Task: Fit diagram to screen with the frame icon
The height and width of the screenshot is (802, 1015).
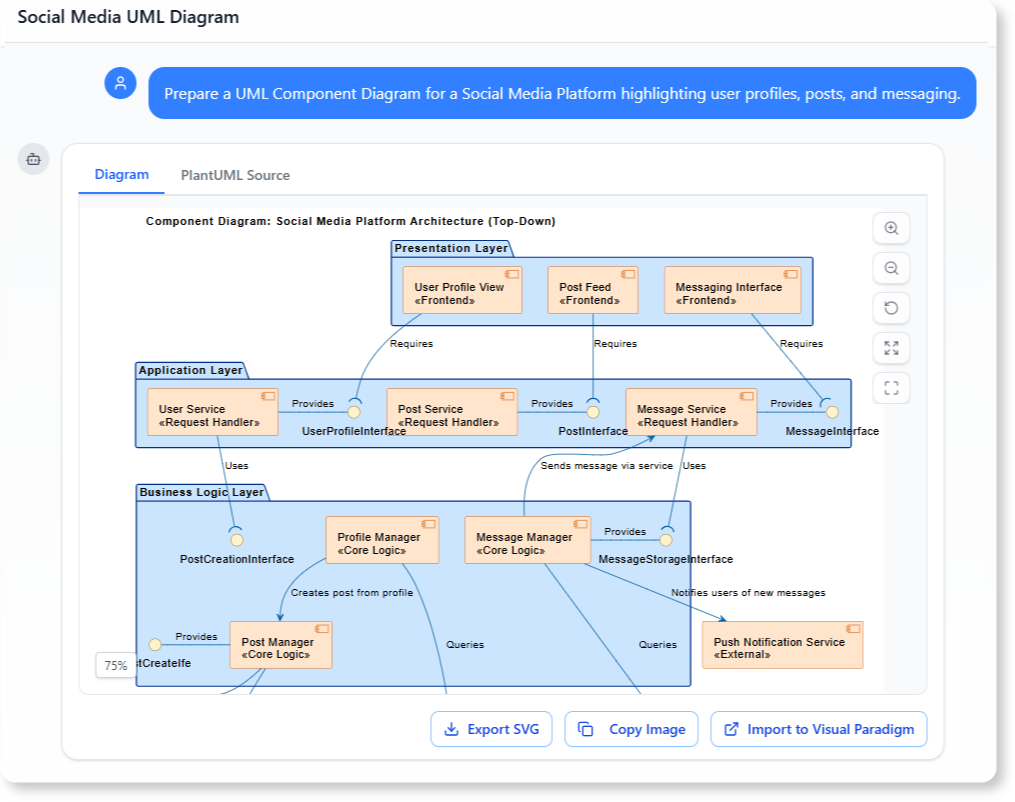Action: (x=890, y=388)
